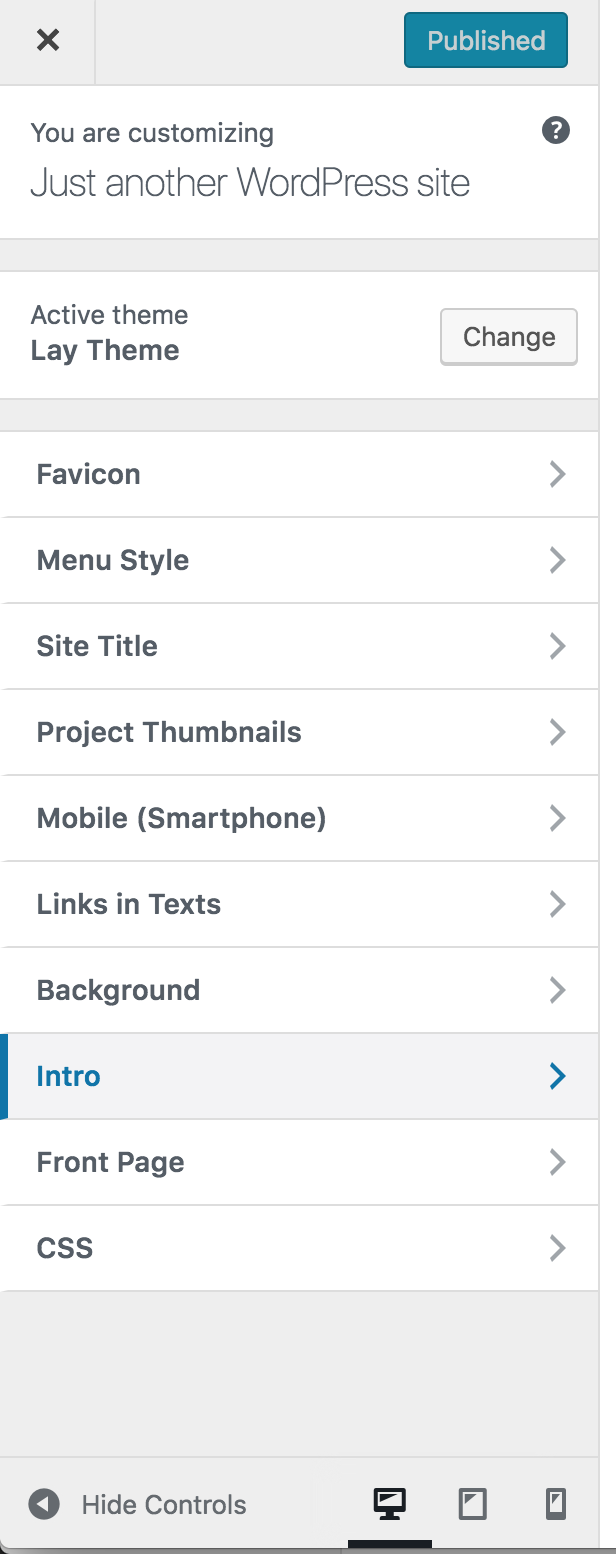616x1554 pixels.
Task: Click the help question mark icon
Action: [556, 131]
